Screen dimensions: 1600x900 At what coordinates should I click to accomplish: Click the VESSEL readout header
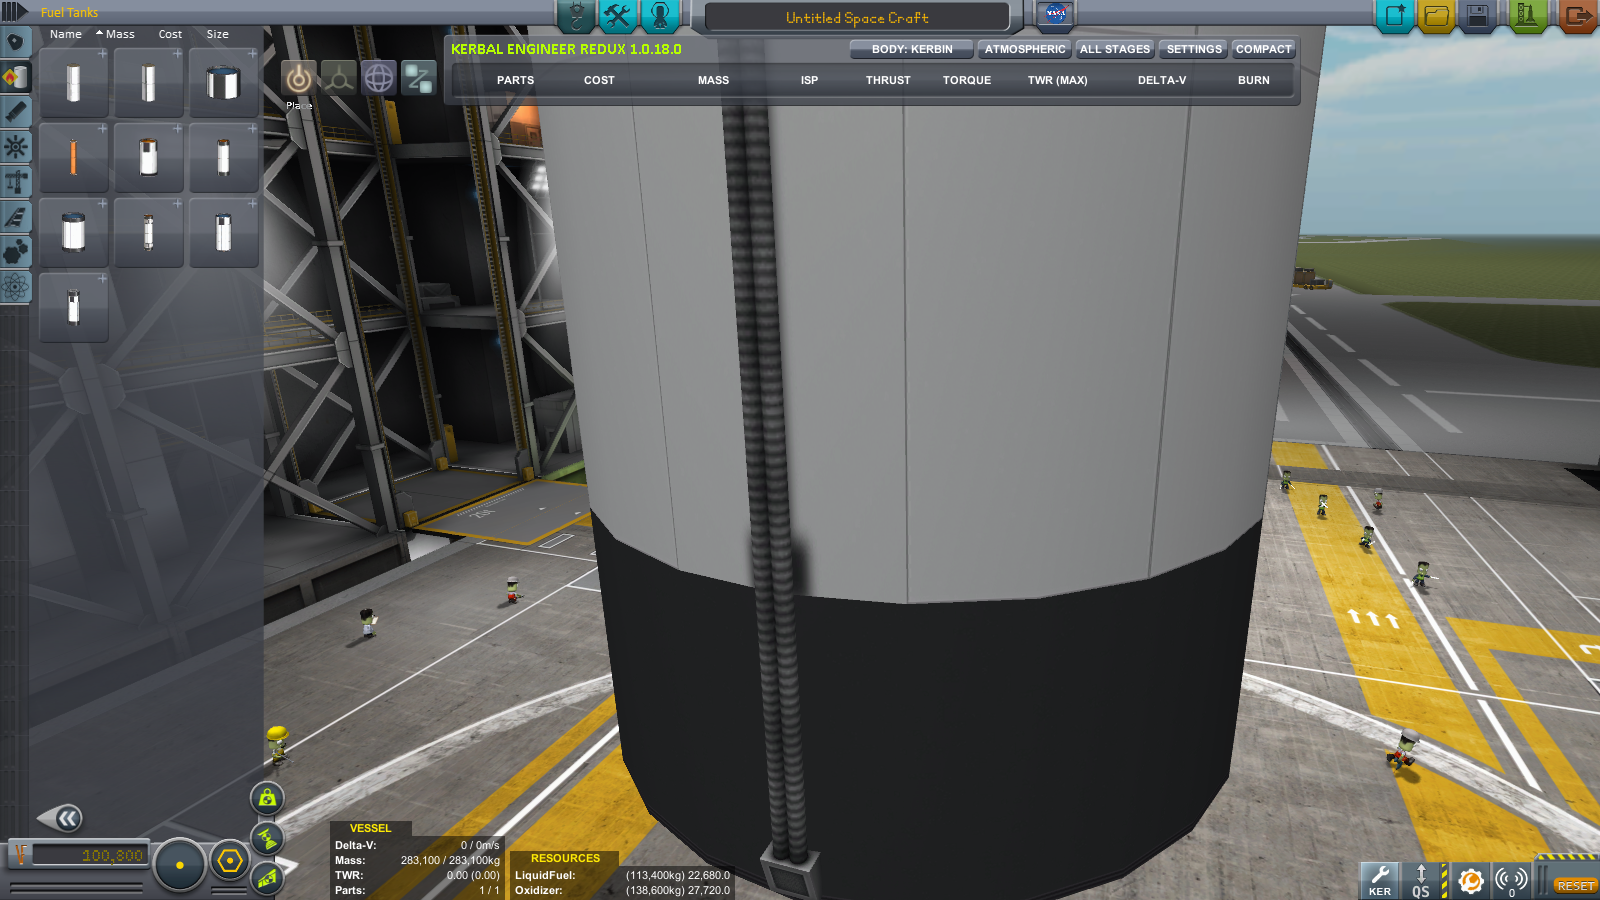click(x=370, y=828)
